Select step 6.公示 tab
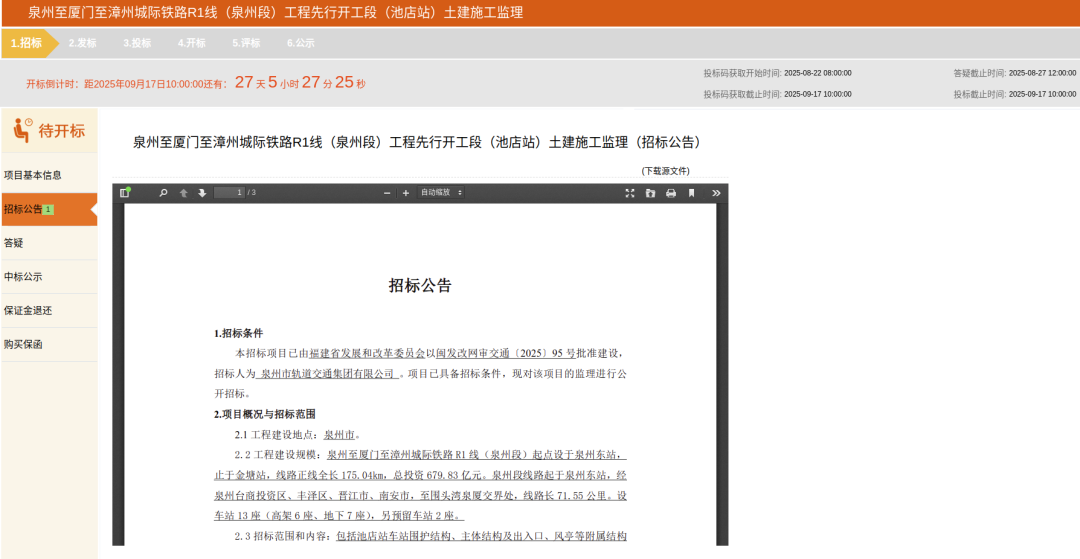 pos(301,43)
